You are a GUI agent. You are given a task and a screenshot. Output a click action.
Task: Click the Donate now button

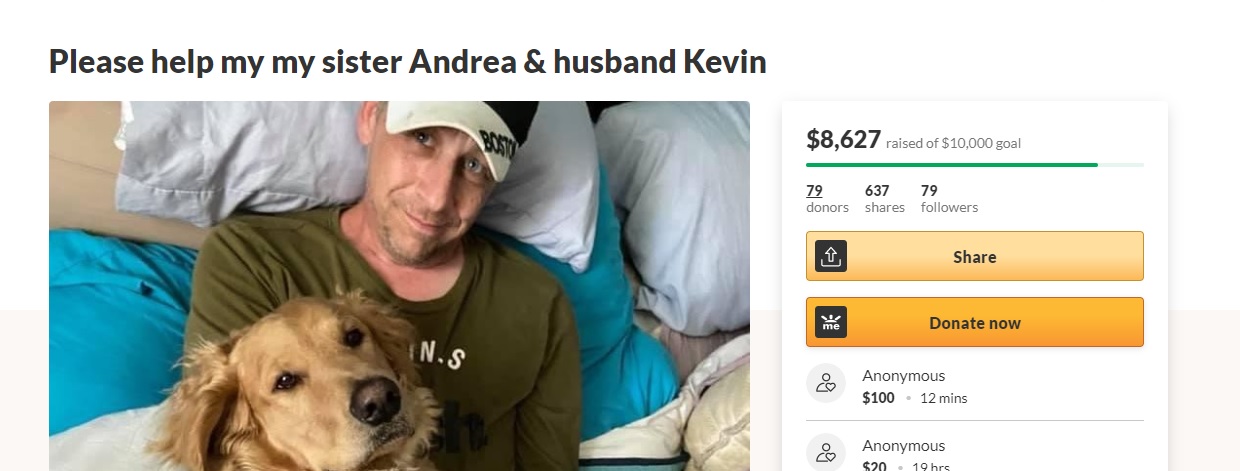pos(975,322)
